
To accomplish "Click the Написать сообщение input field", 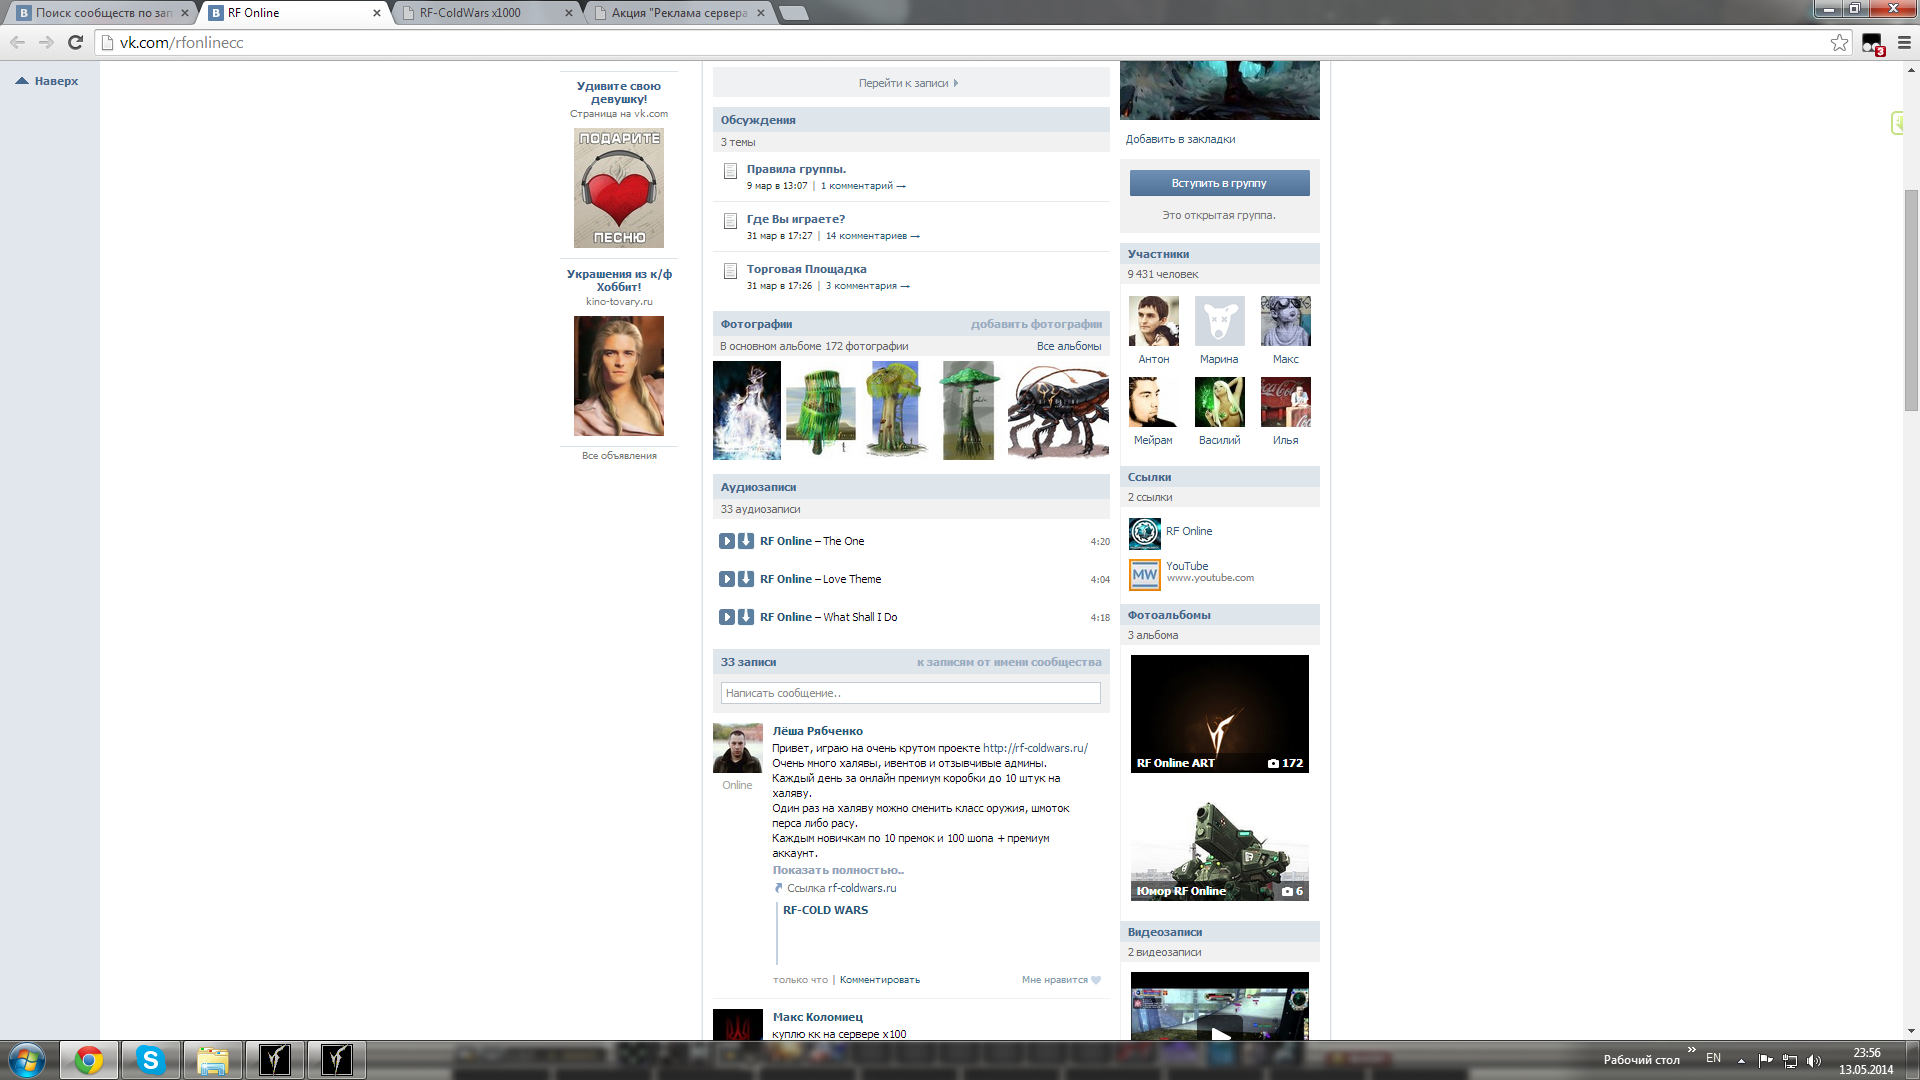I will [910, 693].
